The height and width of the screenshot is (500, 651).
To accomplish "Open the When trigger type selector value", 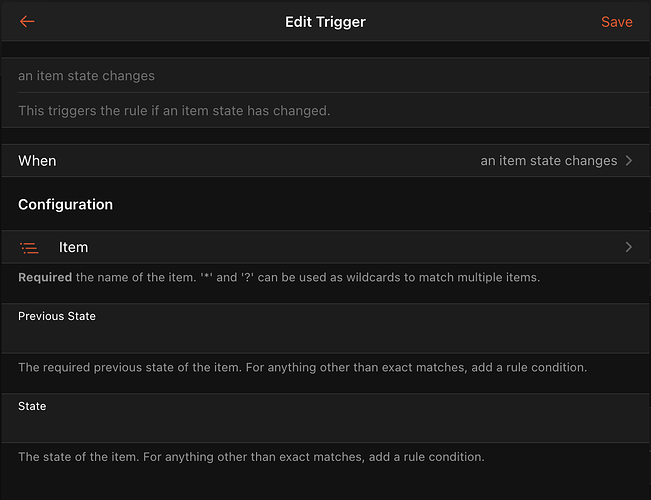I will click(548, 161).
